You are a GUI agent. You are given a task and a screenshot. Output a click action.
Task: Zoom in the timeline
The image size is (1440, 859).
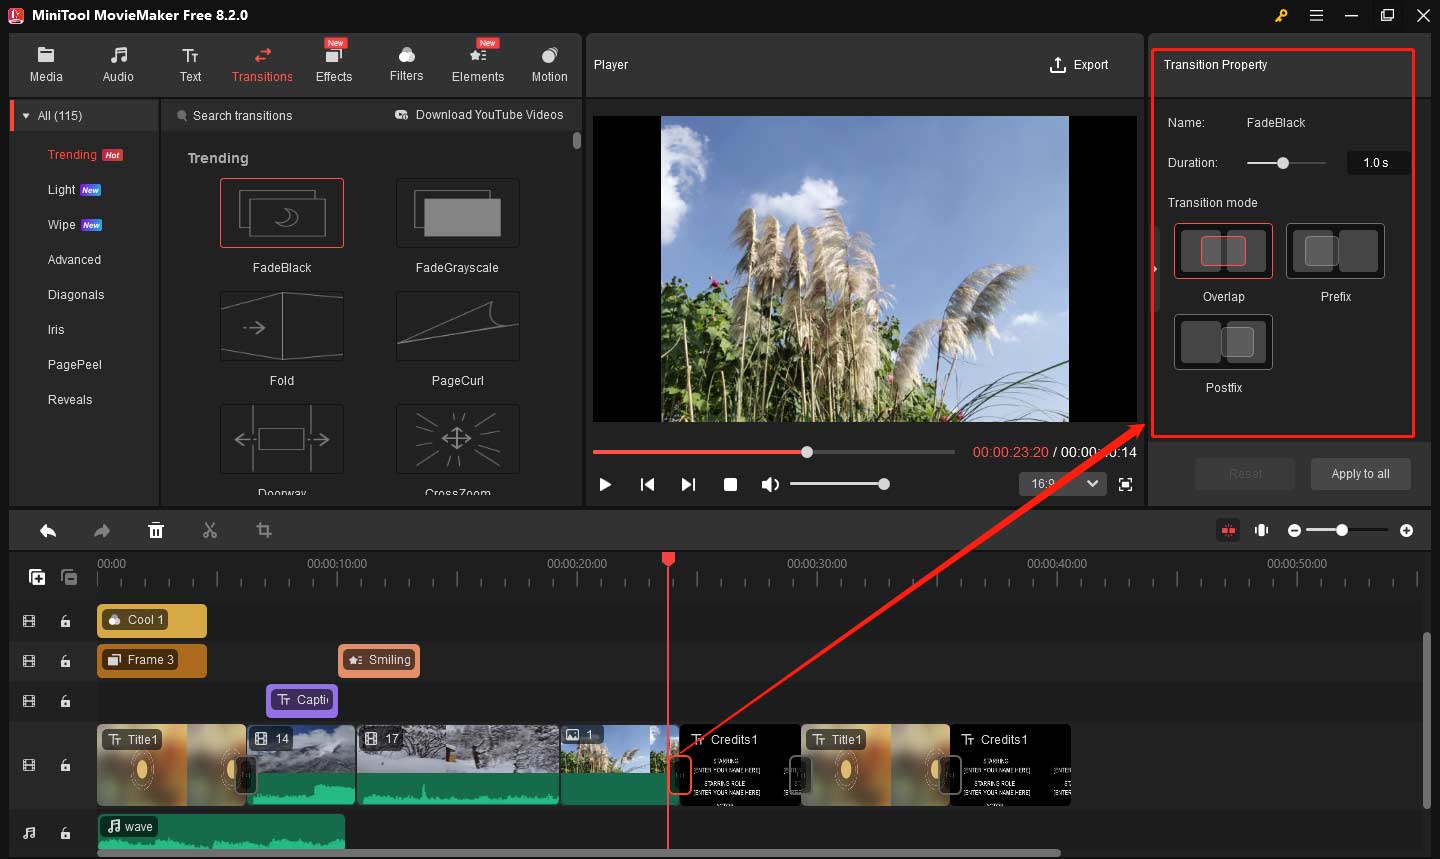tap(1407, 530)
